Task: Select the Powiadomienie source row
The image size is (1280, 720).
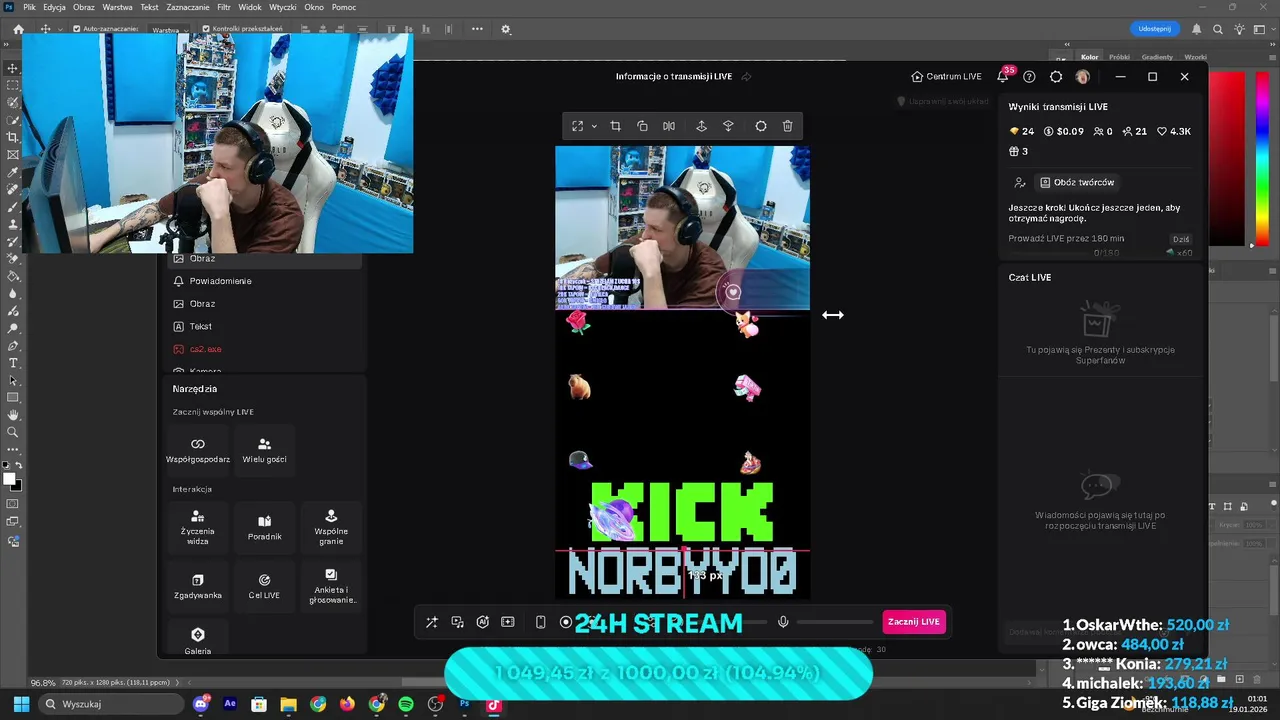Action: (264, 281)
